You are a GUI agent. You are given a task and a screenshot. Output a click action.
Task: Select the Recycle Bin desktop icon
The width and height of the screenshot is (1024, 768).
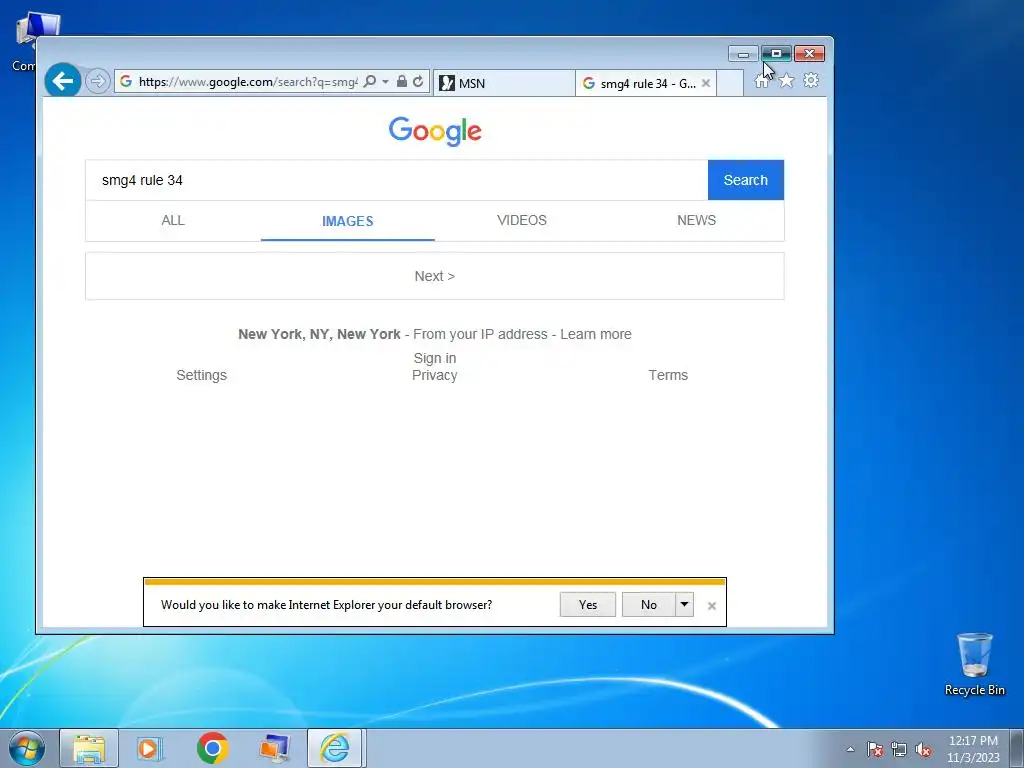pos(974,664)
